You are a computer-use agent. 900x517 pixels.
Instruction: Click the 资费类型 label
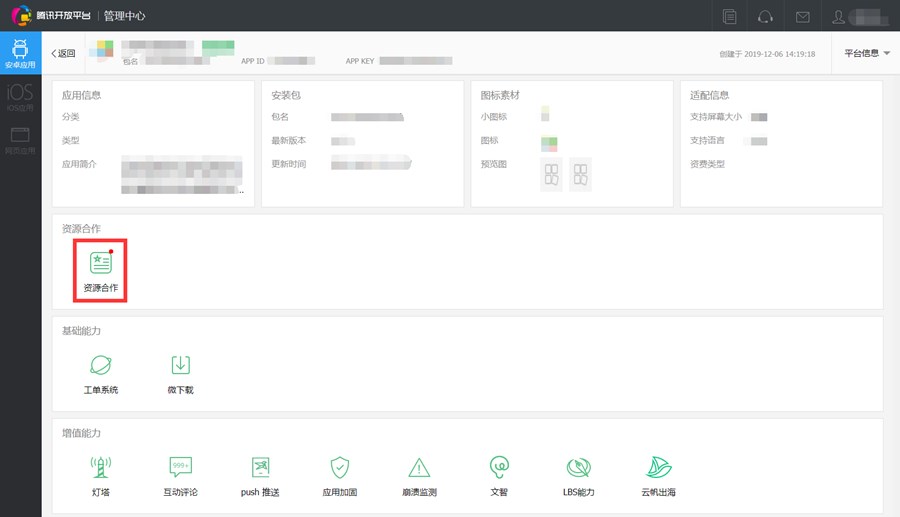(707, 164)
